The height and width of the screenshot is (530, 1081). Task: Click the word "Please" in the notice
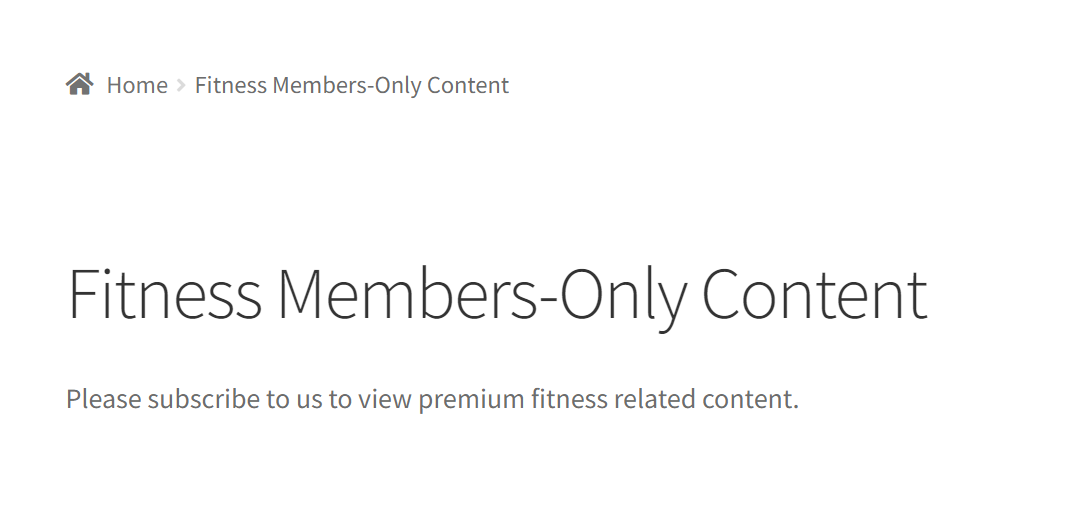pyautogui.click(x=104, y=399)
